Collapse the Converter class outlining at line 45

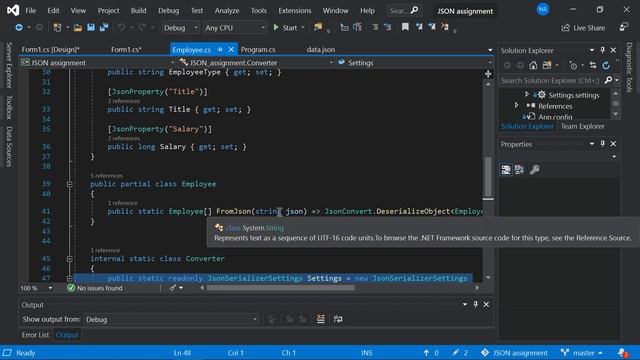point(69,259)
